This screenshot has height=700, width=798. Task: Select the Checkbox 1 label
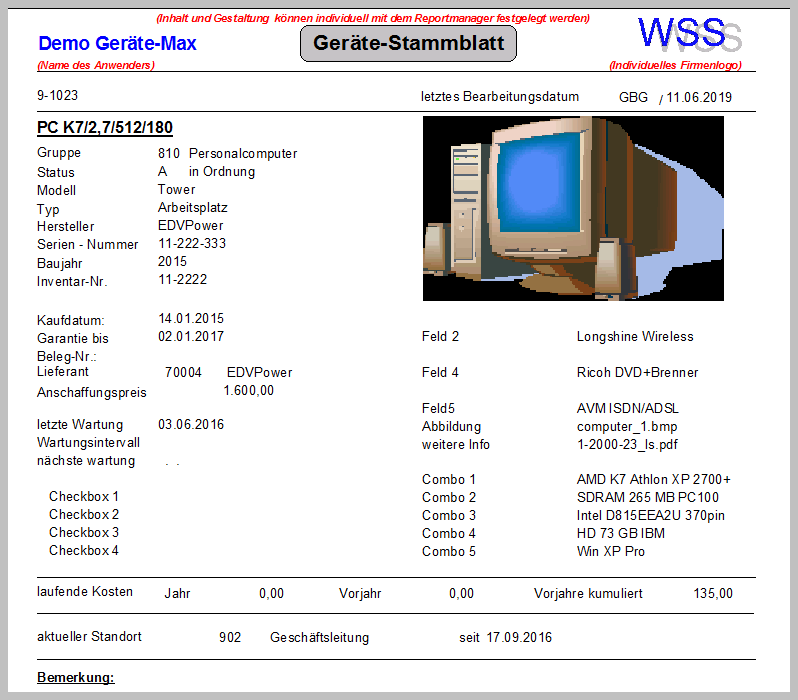pyautogui.click(x=84, y=497)
